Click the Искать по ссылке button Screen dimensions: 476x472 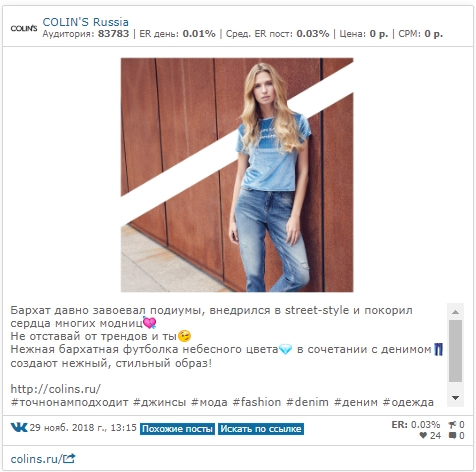261,429
